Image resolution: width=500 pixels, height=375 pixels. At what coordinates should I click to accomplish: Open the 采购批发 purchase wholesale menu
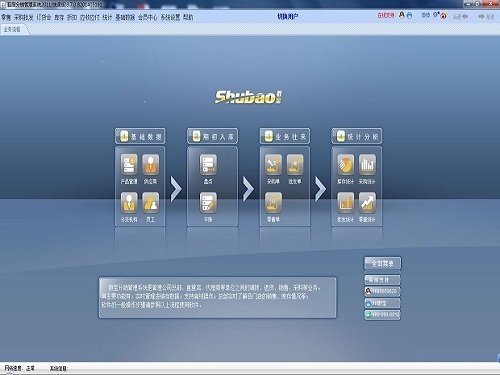24,17
